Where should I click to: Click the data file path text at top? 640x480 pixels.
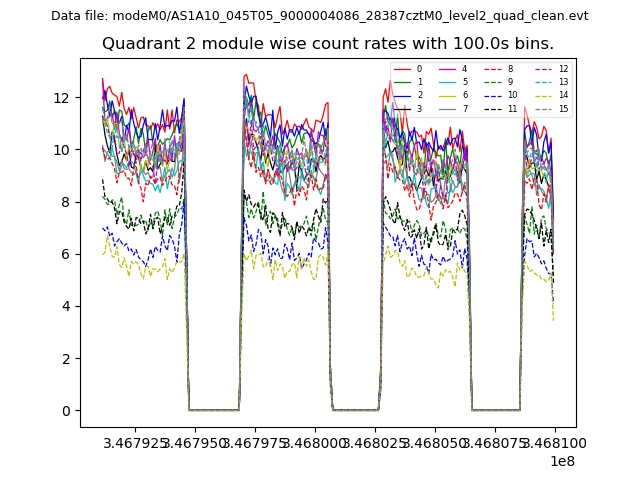click(319, 16)
